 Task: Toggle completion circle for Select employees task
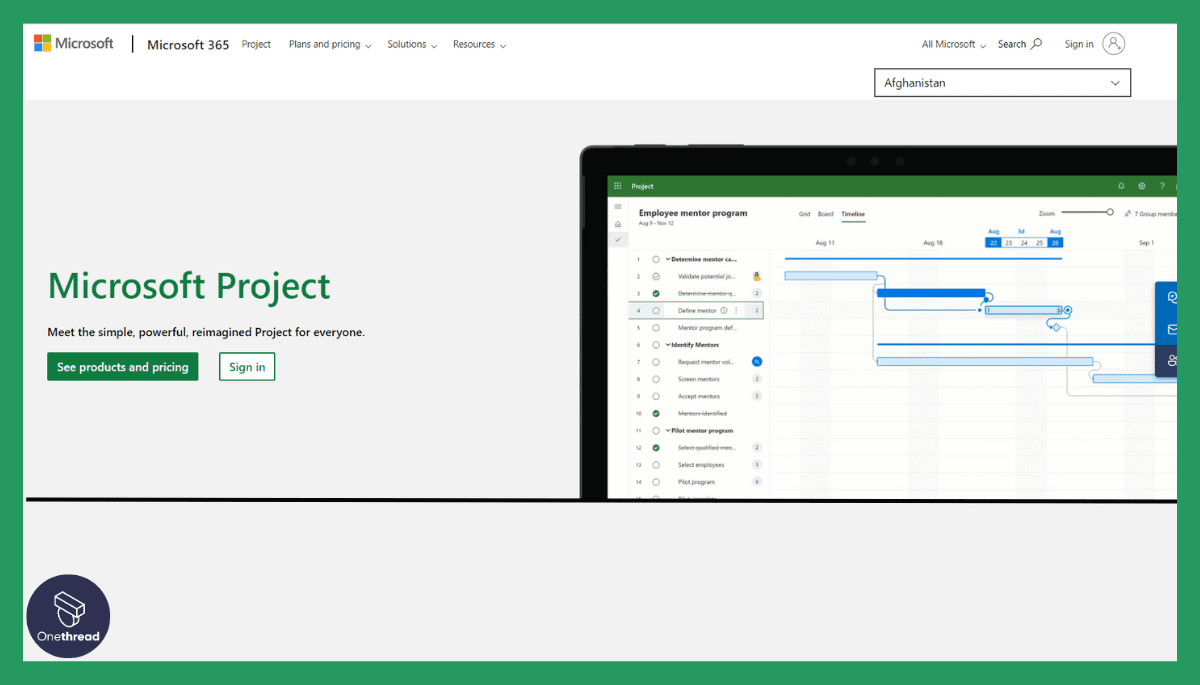pos(656,465)
